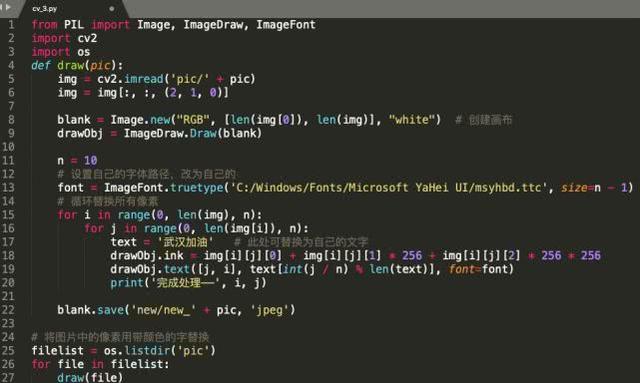640x383 pixels.
Task: Click 'font=font' argument on line 19
Action: [x=478, y=269]
